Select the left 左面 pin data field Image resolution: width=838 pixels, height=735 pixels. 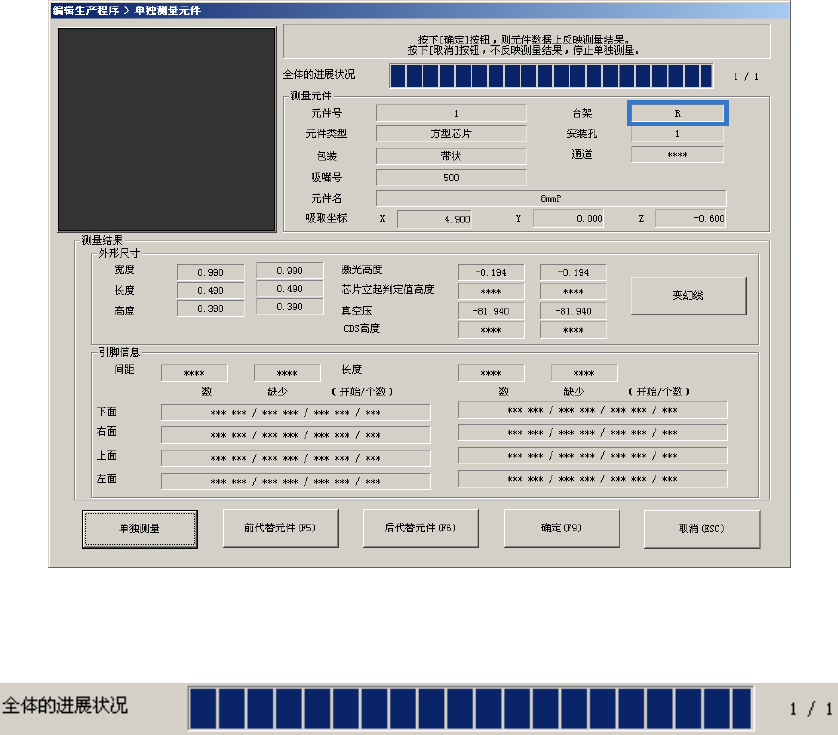click(x=296, y=481)
